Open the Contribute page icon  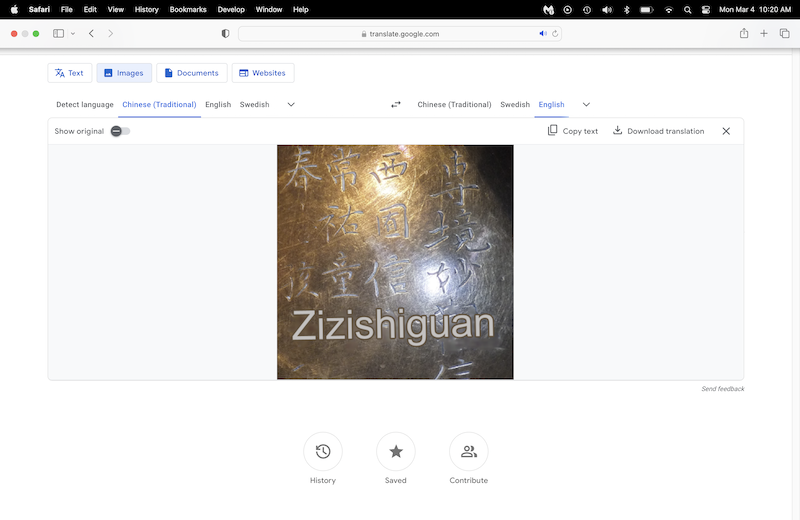coord(468,452)
